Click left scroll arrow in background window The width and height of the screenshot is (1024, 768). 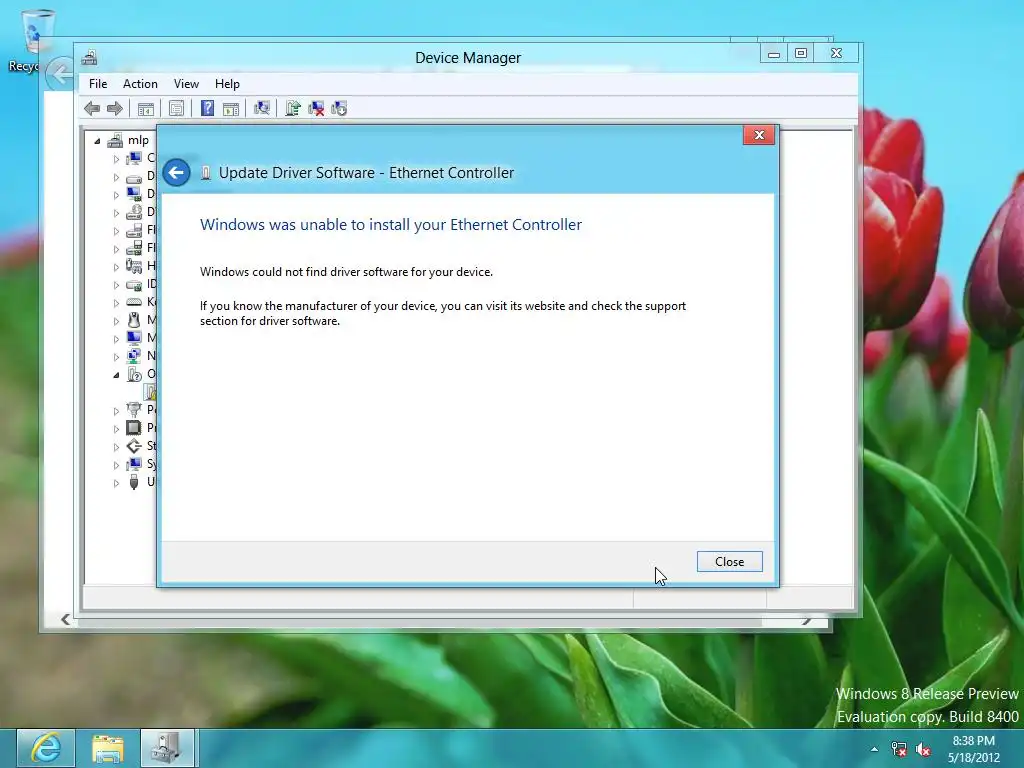[x=65, y=619]
